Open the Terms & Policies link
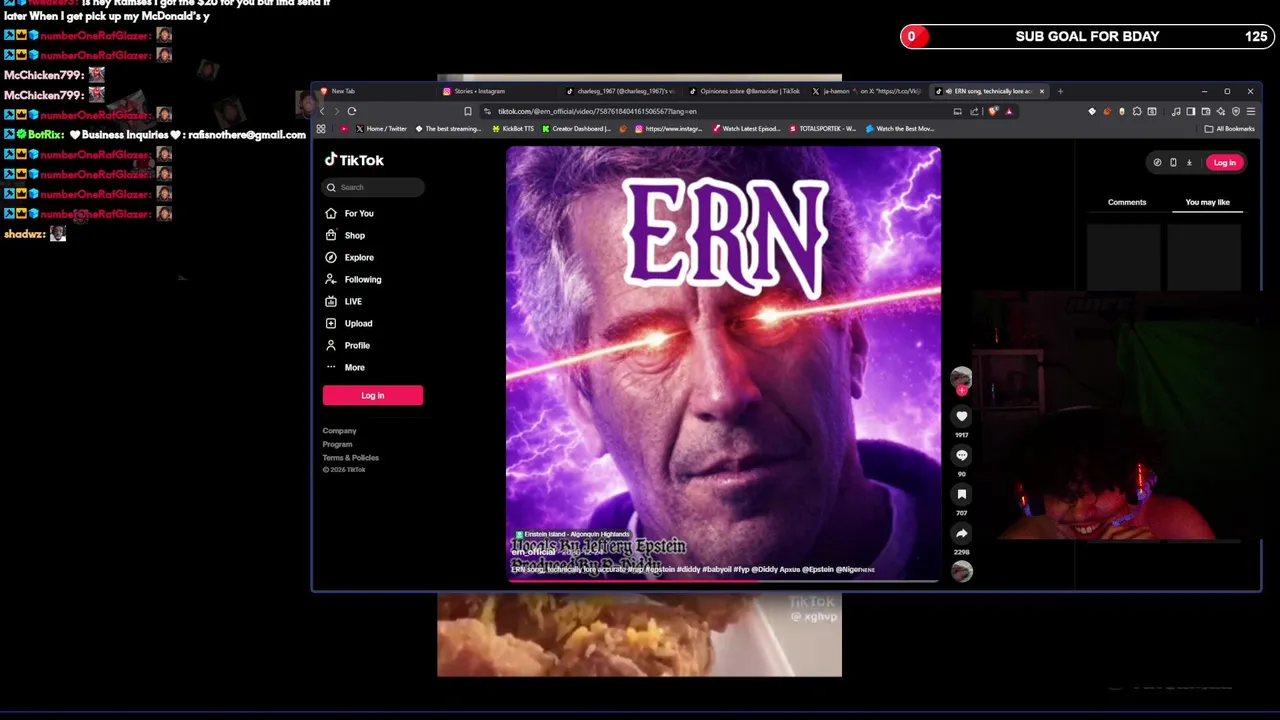1280x720 pixels. pyautogui.click(x=350, y=457)
